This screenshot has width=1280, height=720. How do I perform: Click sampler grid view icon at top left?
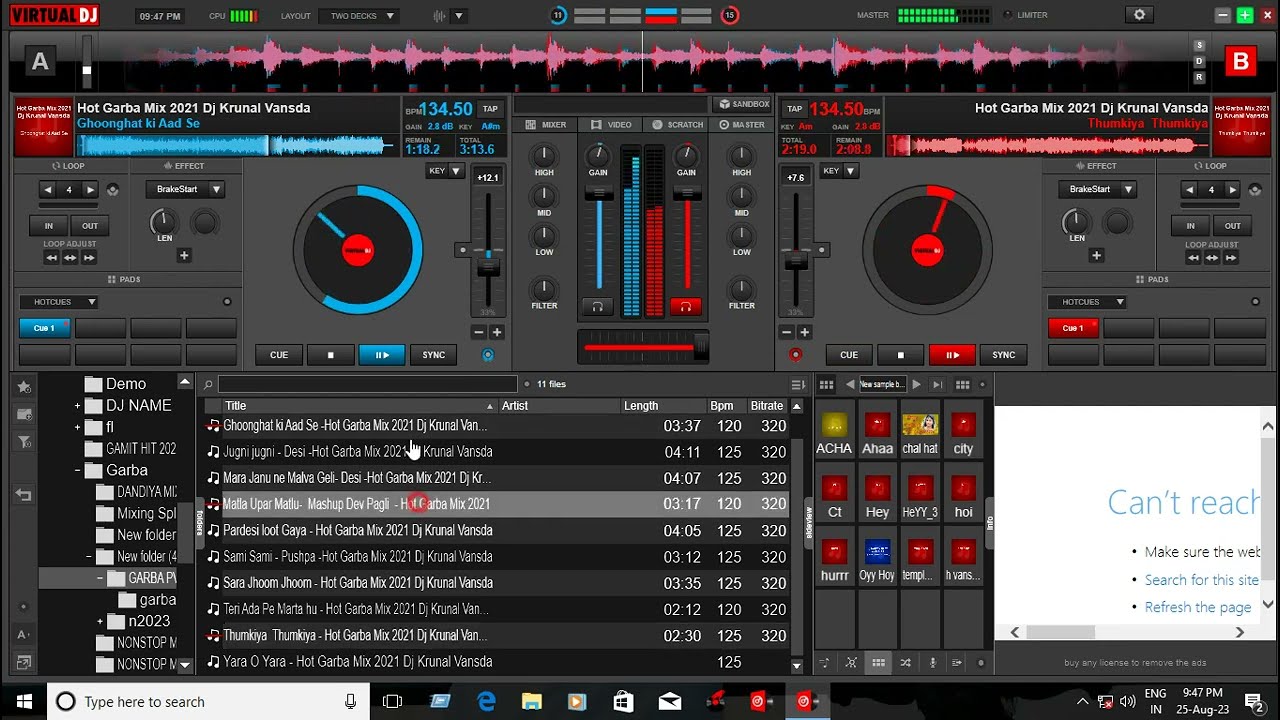pyautogui.click(x=826, y=384)
